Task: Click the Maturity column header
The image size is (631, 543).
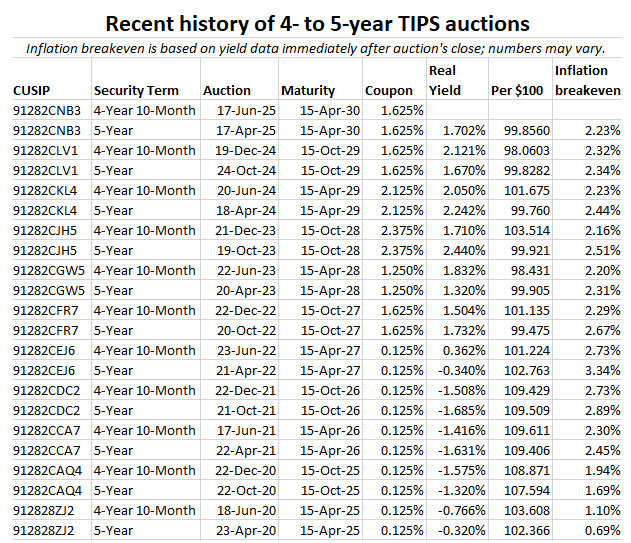Action: 308,90
